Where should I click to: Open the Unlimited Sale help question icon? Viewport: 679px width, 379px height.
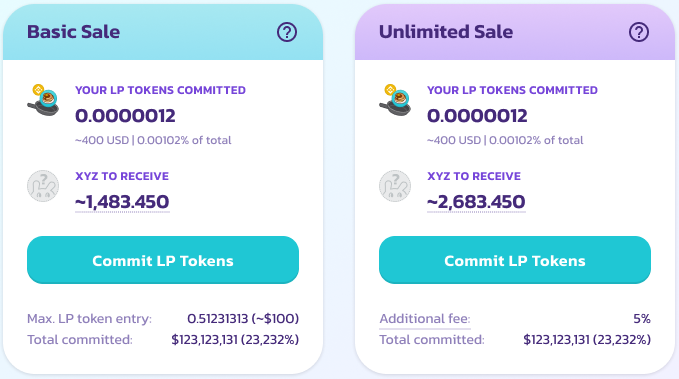(x=639, y=32)
